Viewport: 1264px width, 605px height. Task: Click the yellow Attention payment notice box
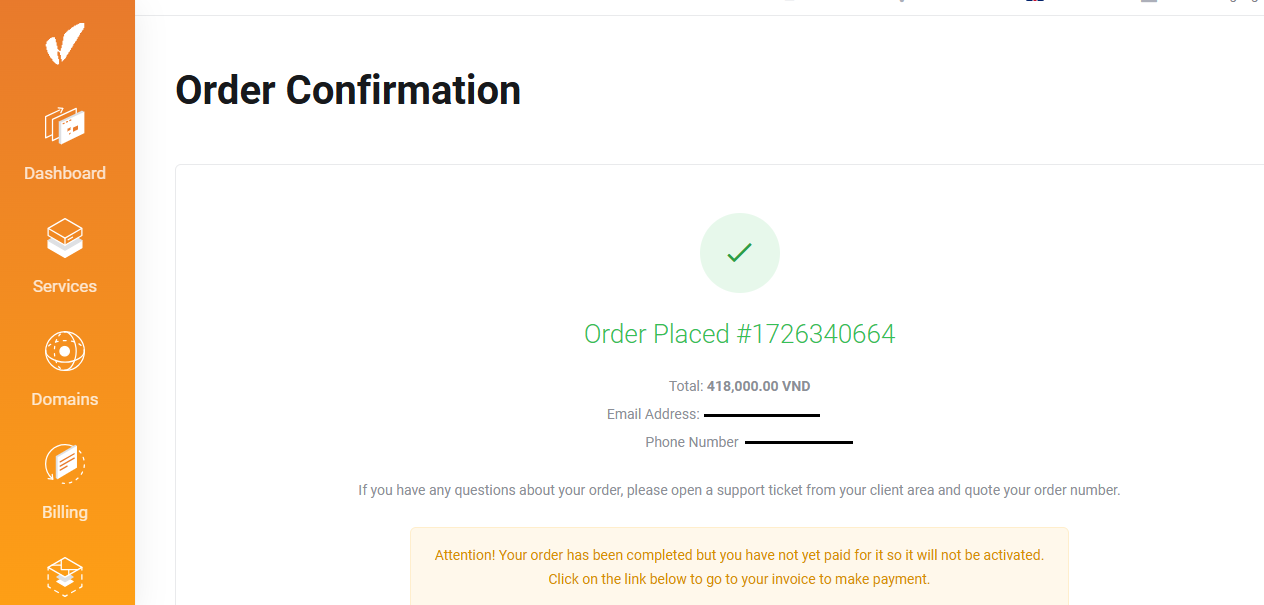[x=739, y=567]
